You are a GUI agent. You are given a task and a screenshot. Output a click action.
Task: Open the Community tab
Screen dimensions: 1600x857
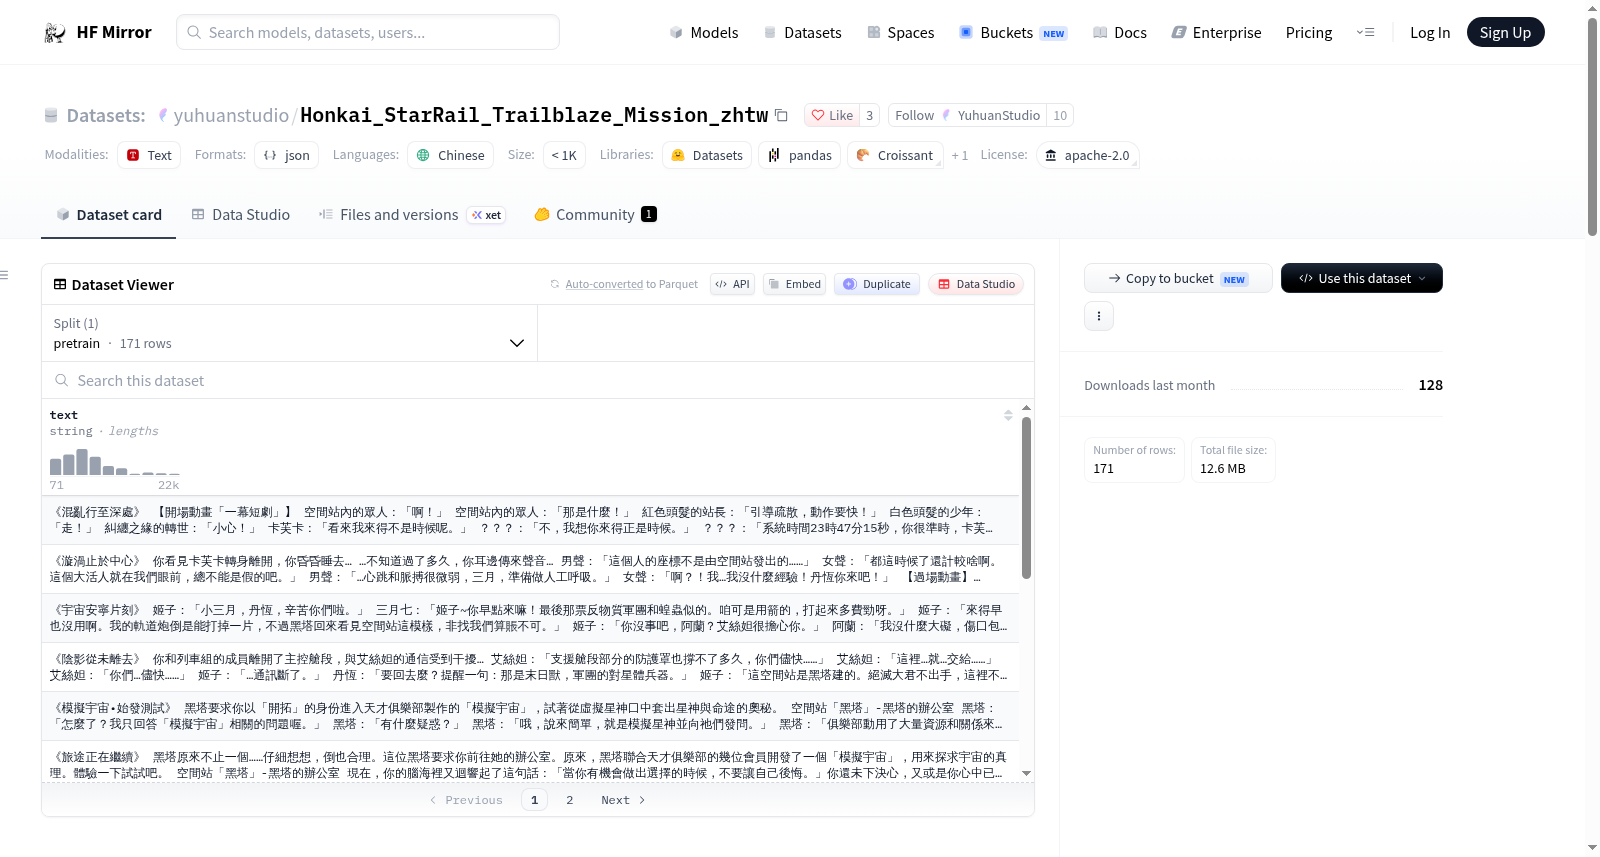click(x=595, y=215)
